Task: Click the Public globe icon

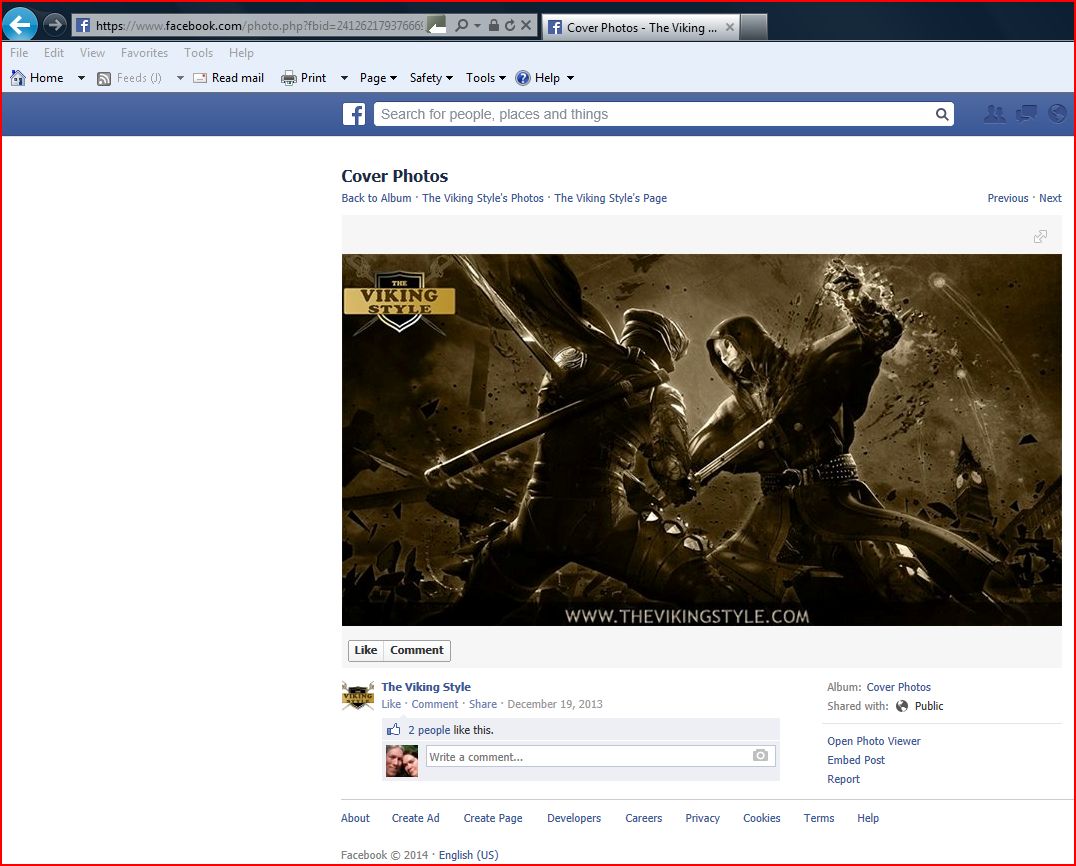Action: pos(902,706)
